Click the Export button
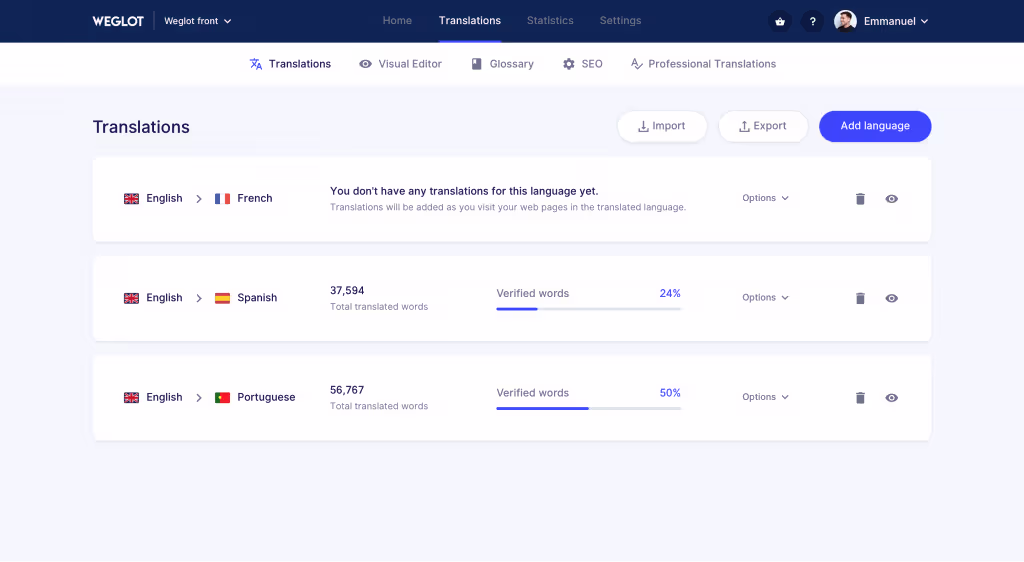 click(763, 126)
